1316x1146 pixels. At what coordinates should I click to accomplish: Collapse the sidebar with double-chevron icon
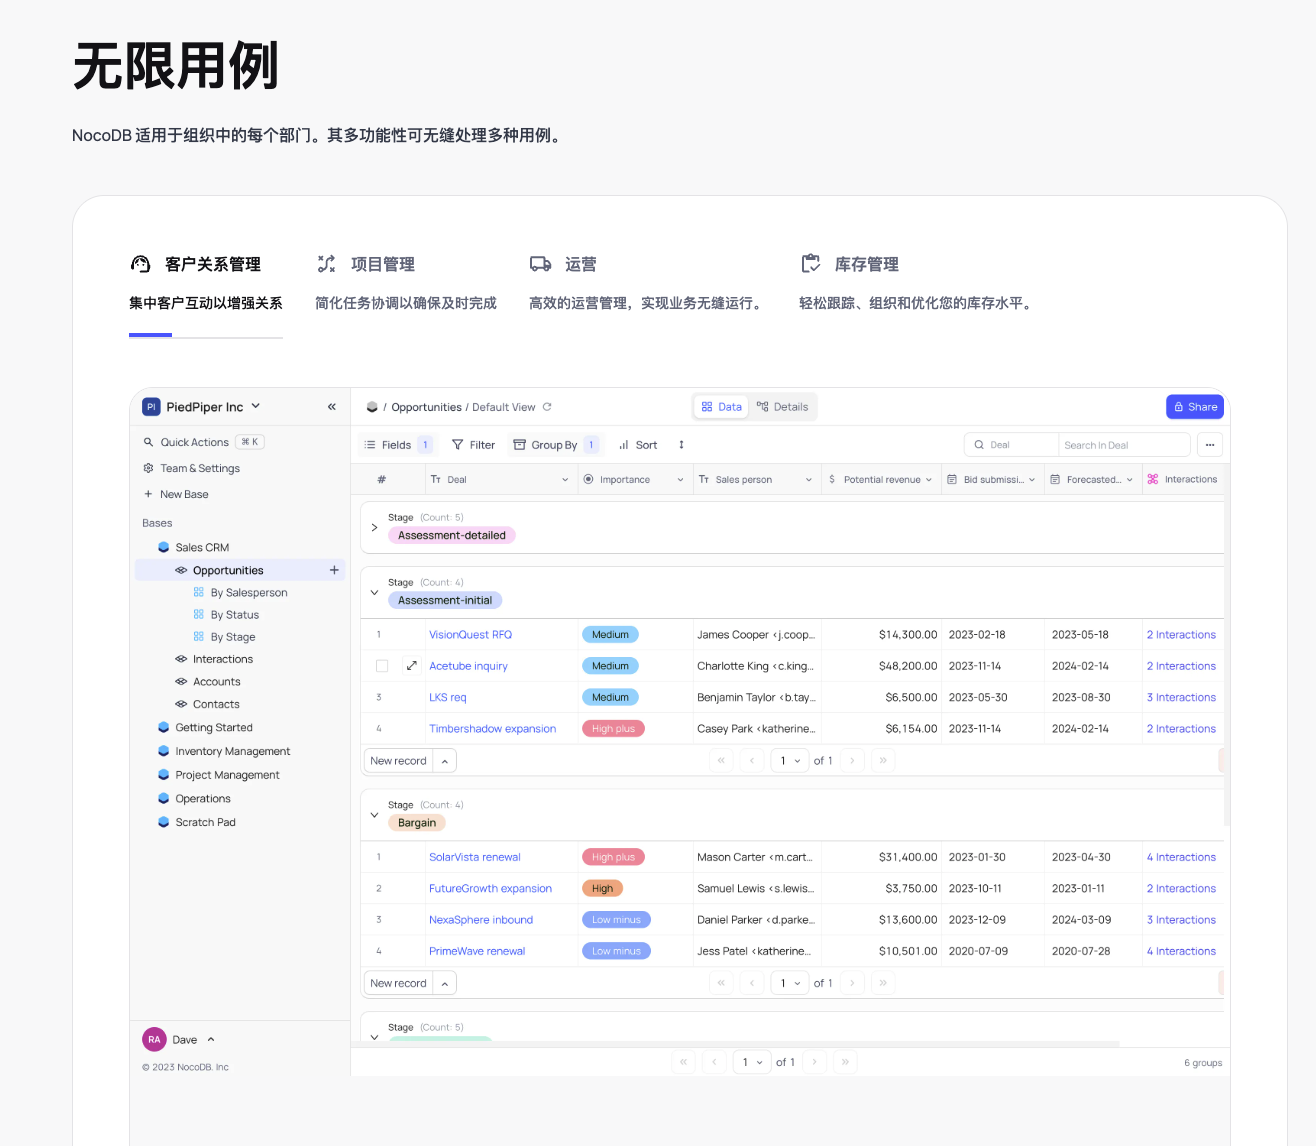[332, 407]
